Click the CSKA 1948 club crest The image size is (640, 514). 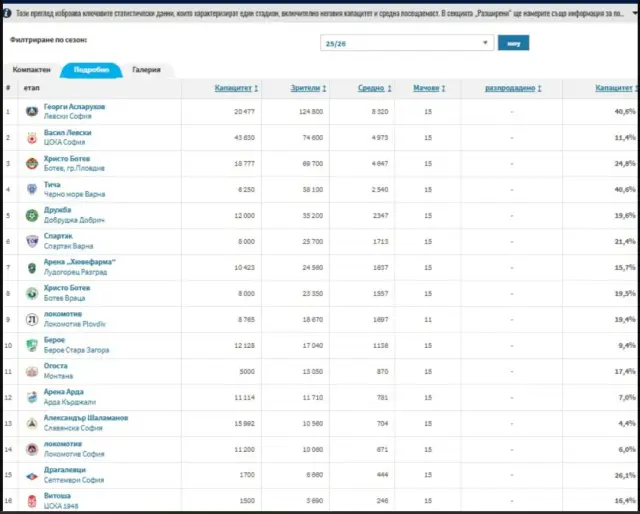pyautogui.click(x=33, y=501)
